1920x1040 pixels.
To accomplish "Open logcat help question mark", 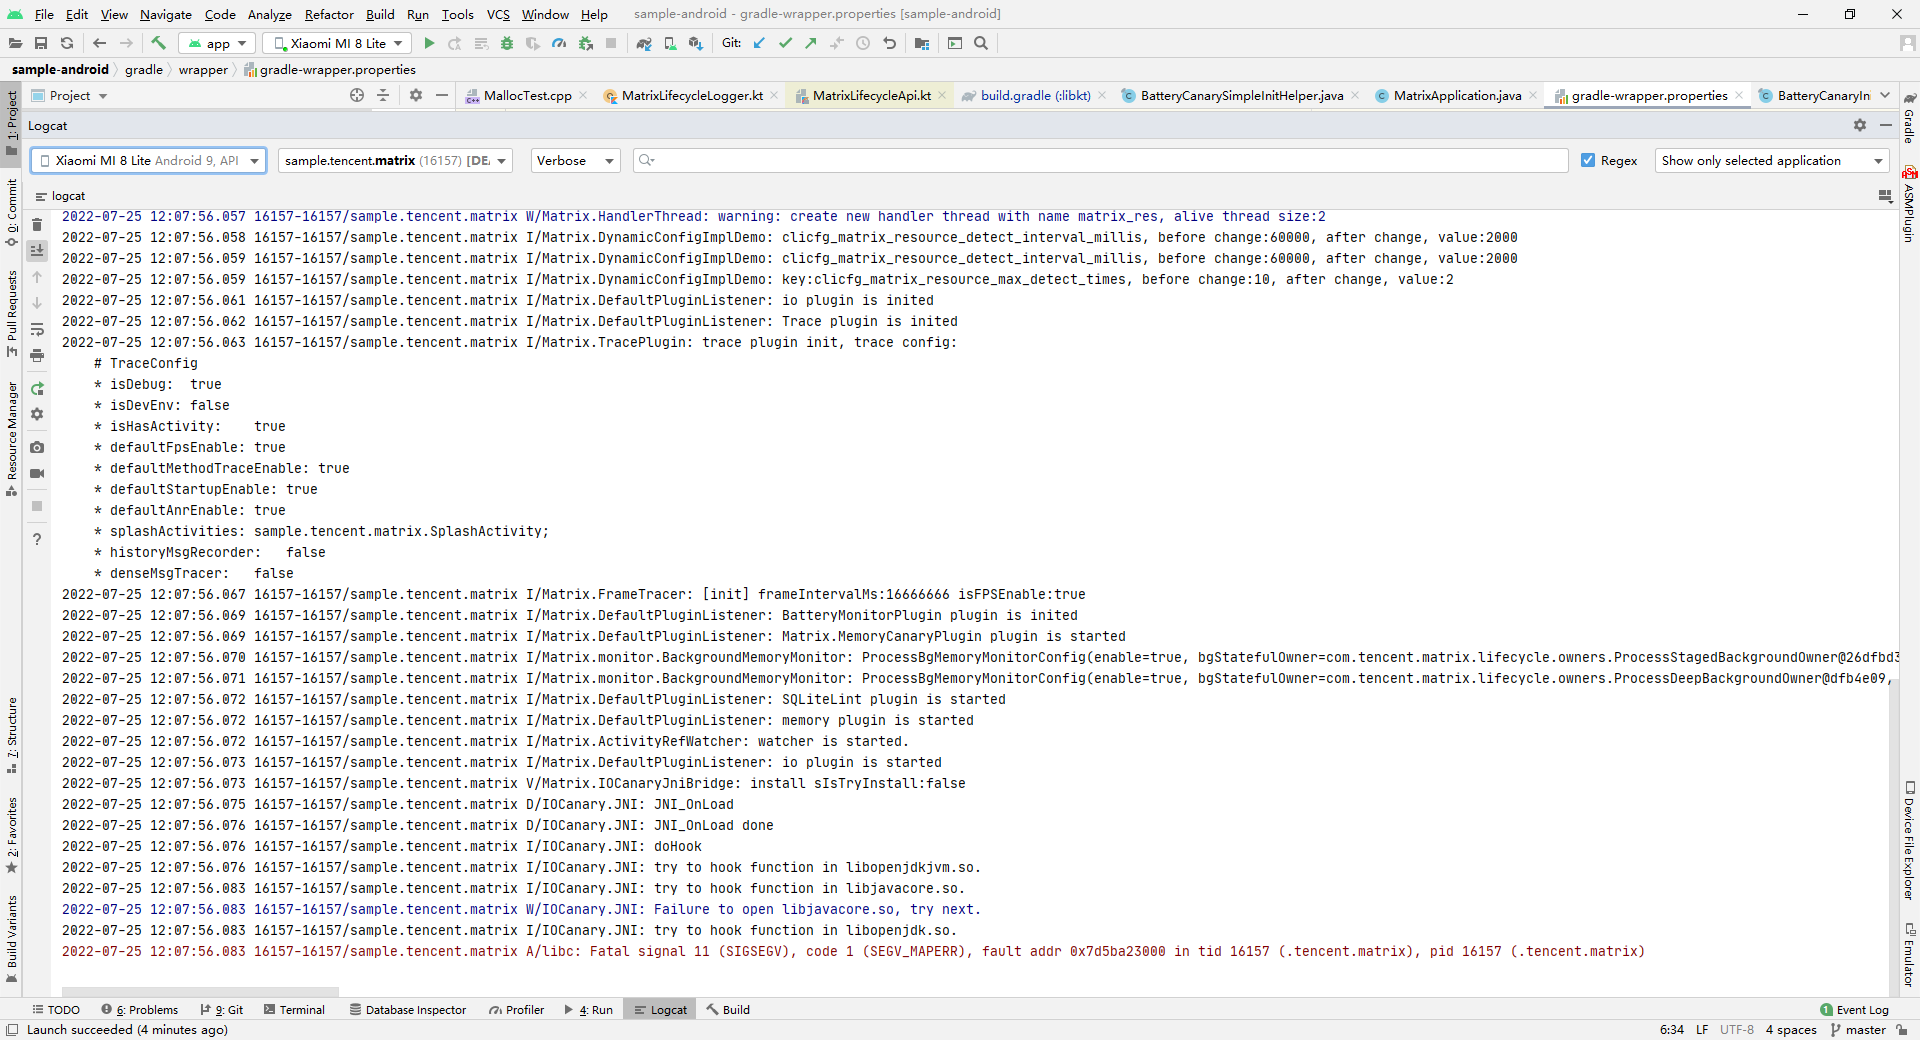I will [37, 539].
